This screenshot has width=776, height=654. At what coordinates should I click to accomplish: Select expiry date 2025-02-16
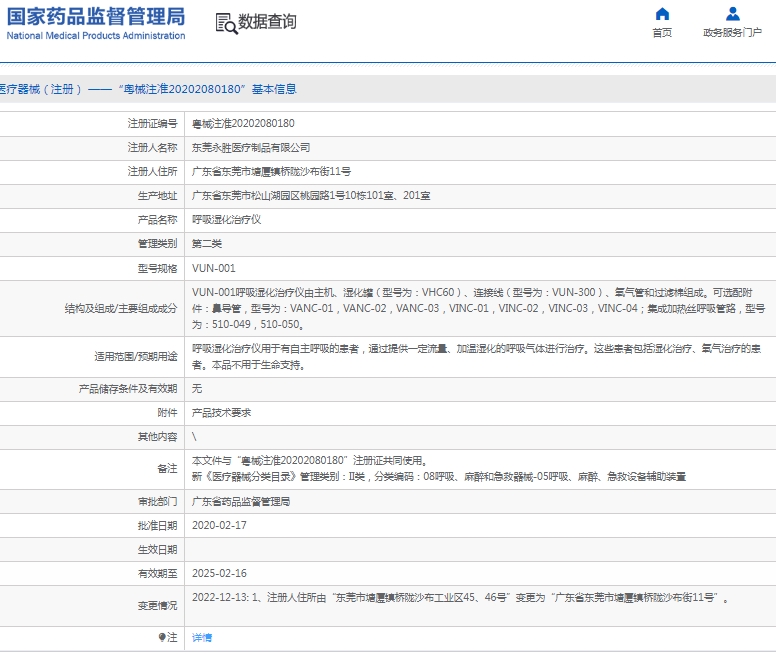click(219, 573)
